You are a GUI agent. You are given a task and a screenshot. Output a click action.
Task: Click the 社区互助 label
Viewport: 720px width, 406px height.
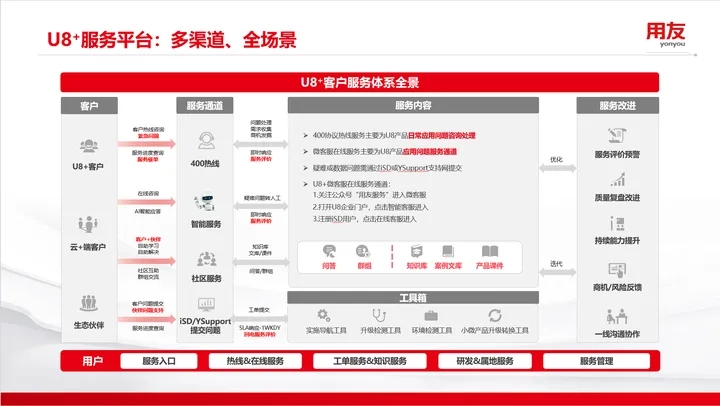(148, 271)
